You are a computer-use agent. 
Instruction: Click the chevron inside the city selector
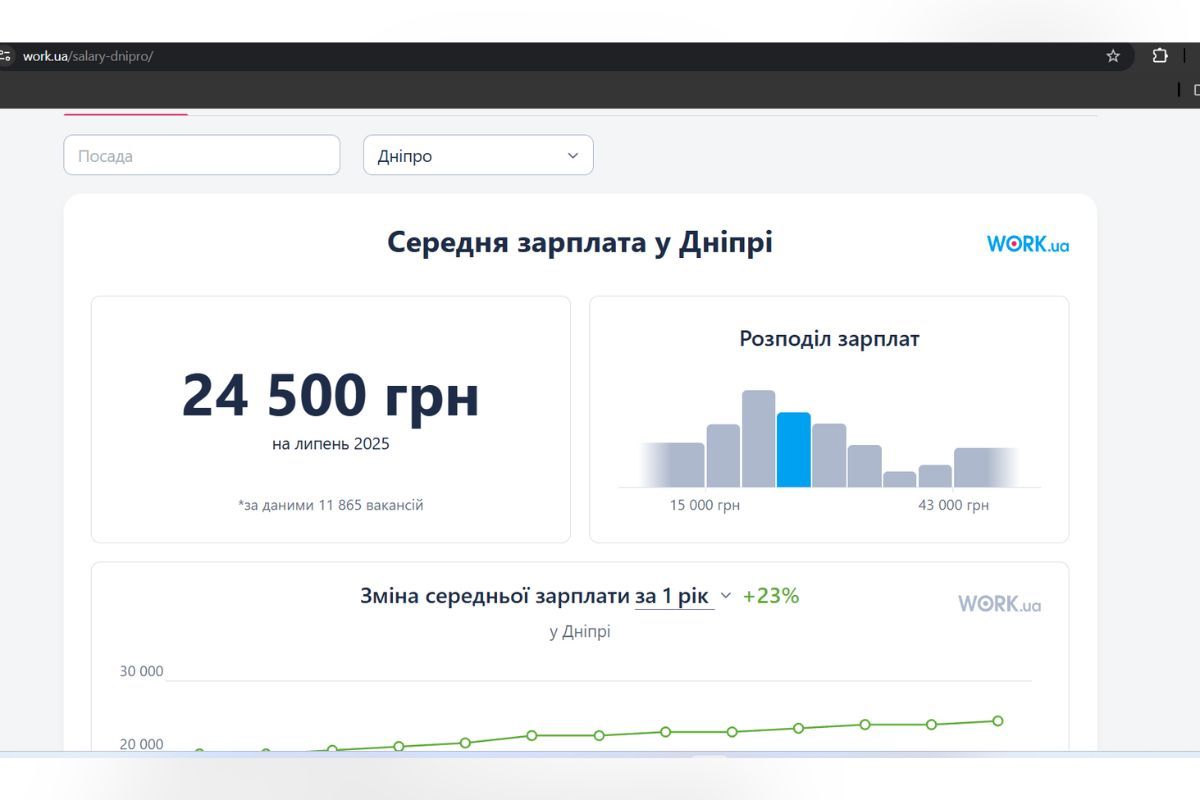tap(571, 155)
